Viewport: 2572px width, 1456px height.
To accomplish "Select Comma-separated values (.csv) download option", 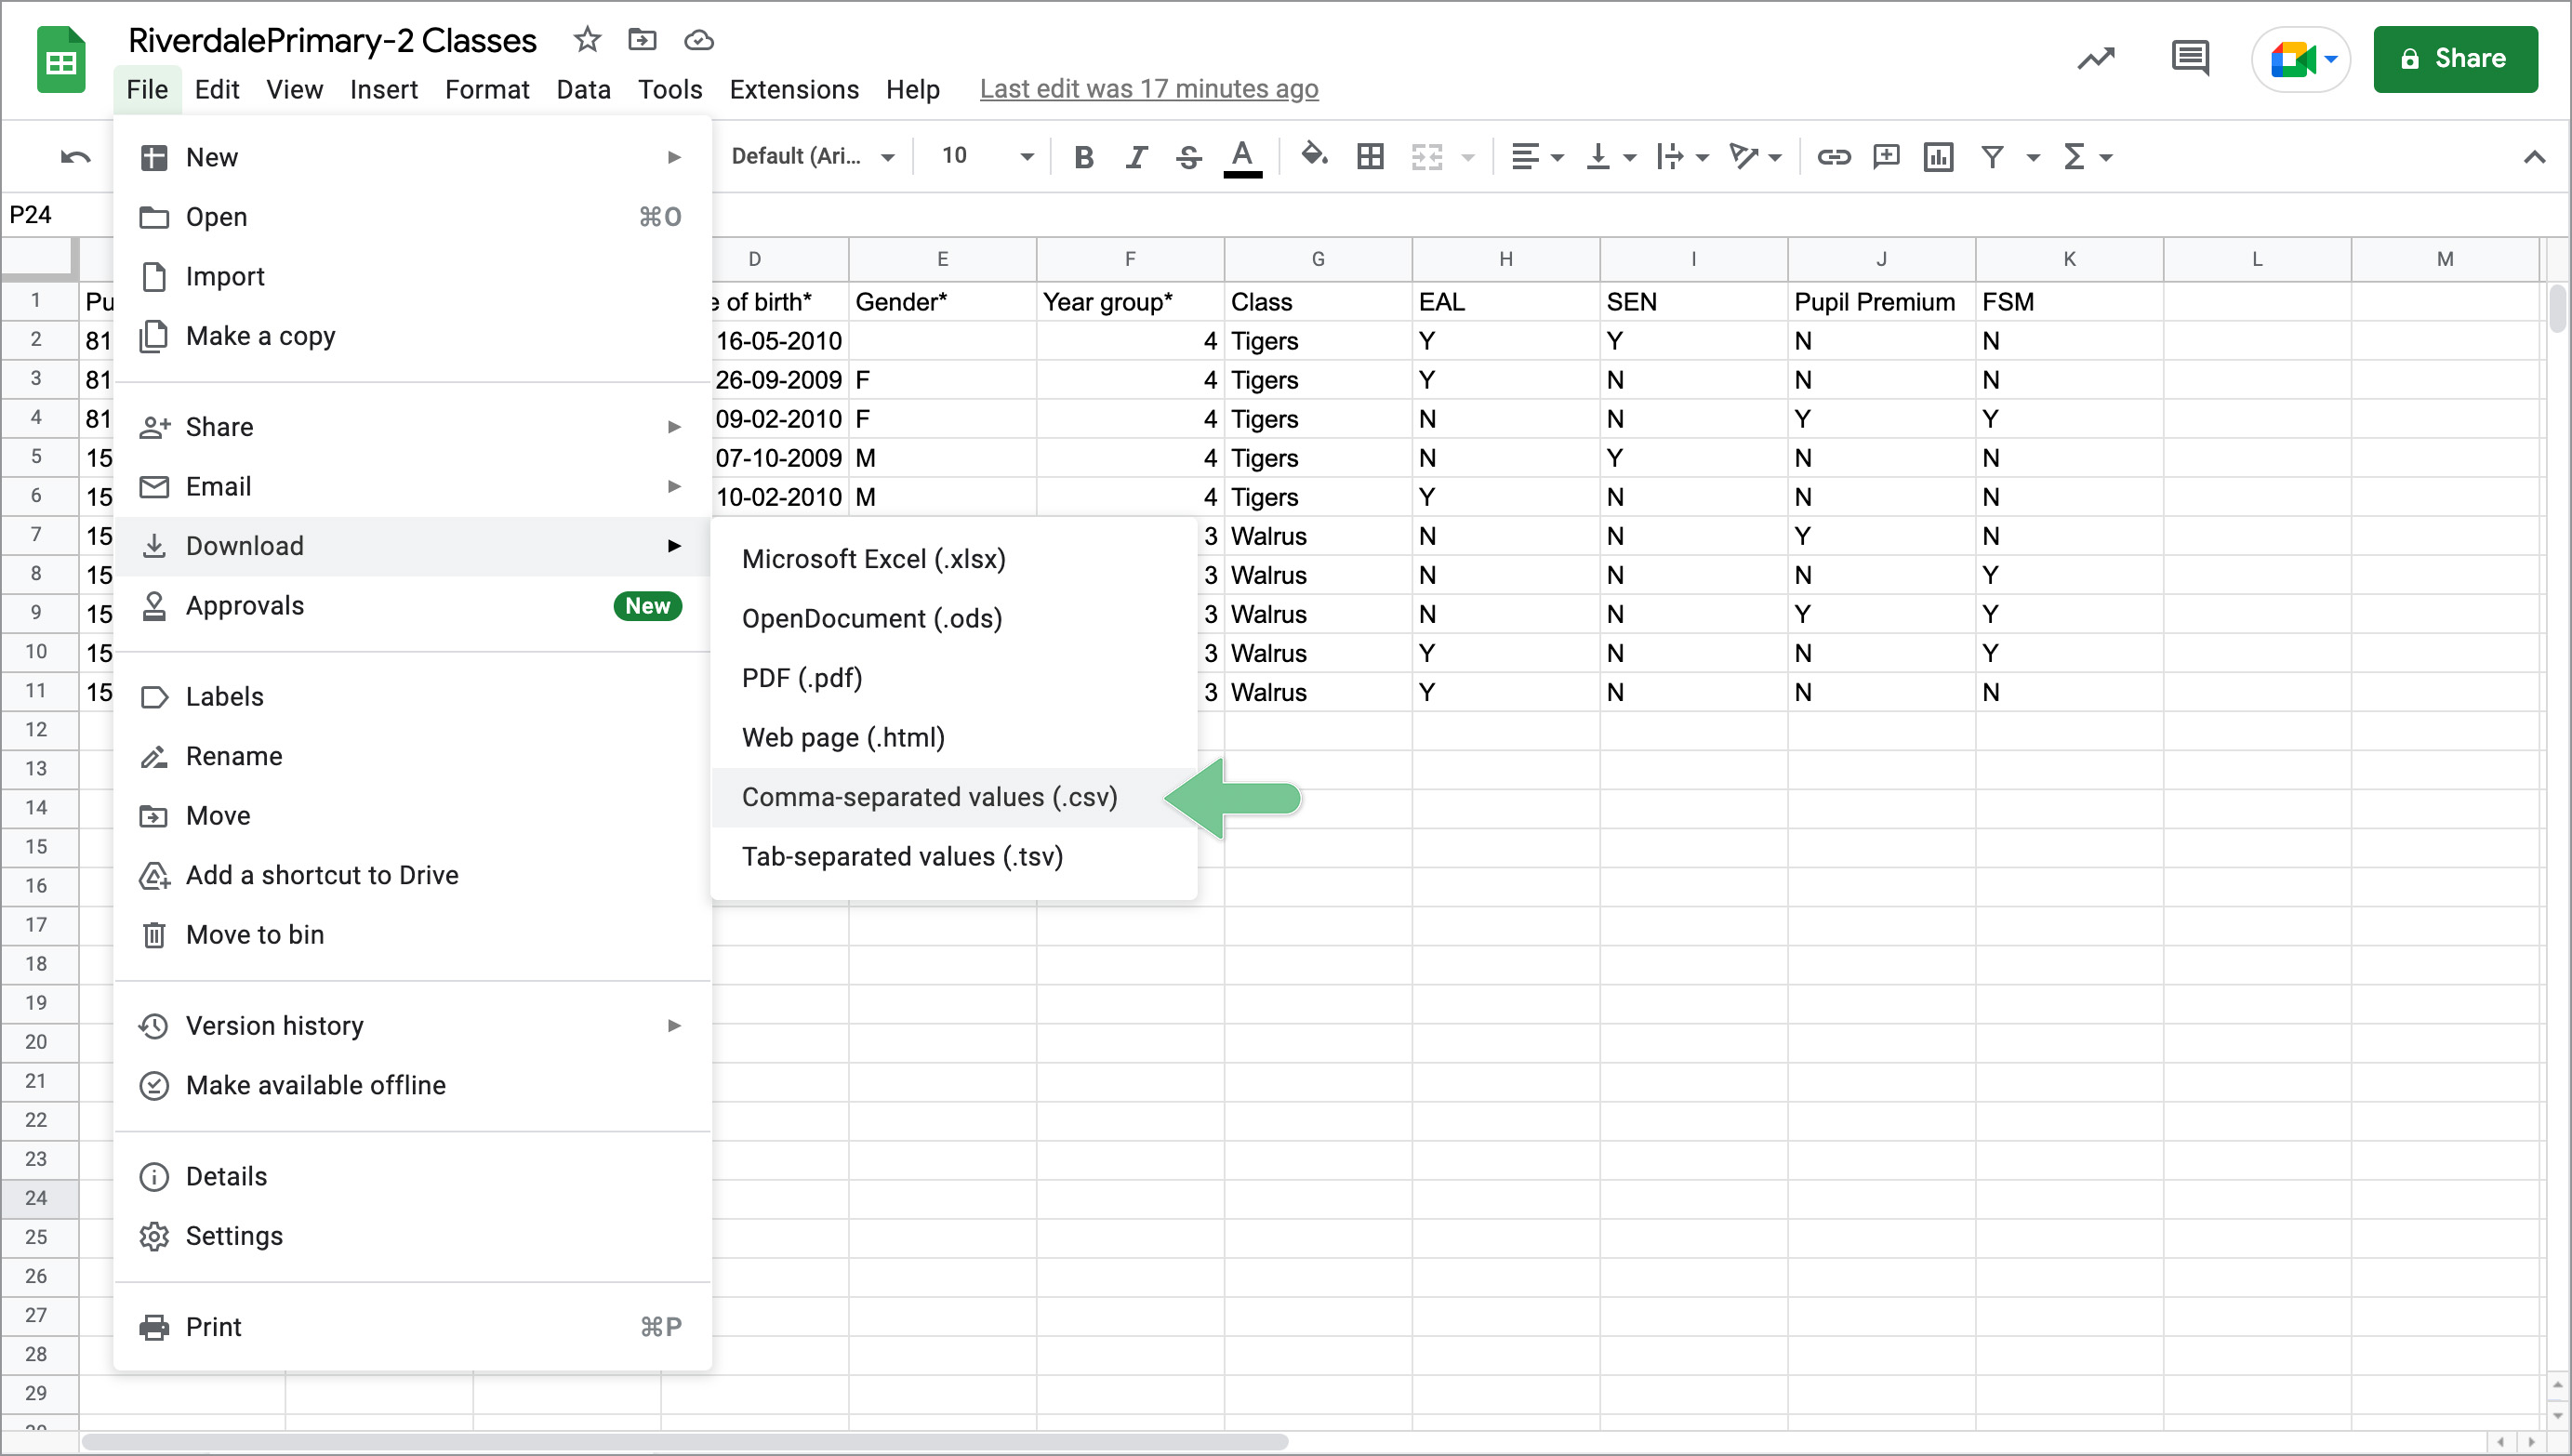I will point(929,797).
